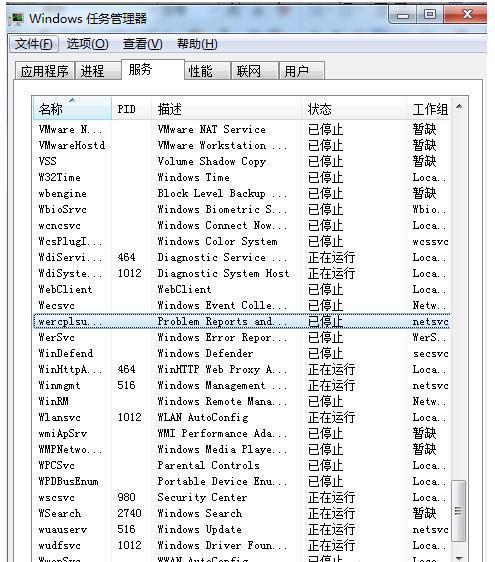
Task: Click the Windows Time description
Action: [194, 177]
